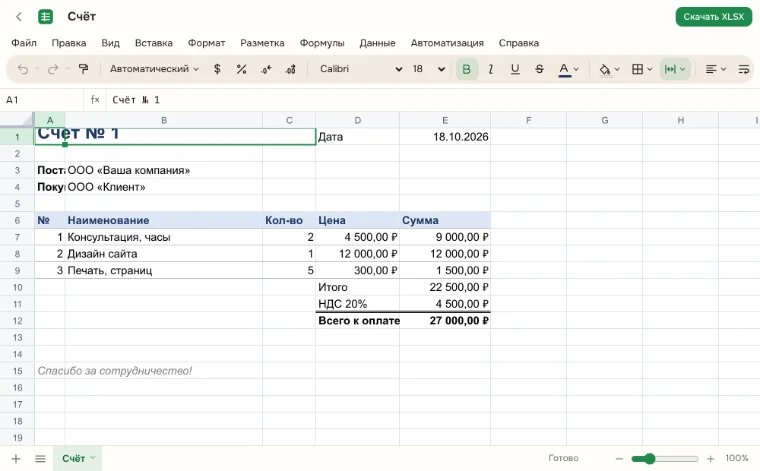Click the Скачать XLSX button

[713, 16]
